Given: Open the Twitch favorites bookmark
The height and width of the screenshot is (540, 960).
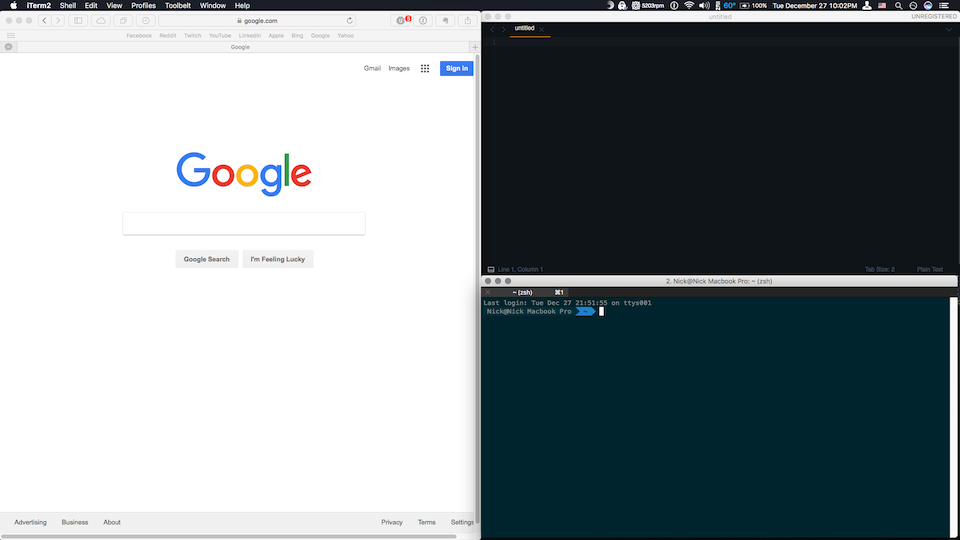Looking at the screenshot, I should click(193, 36).
